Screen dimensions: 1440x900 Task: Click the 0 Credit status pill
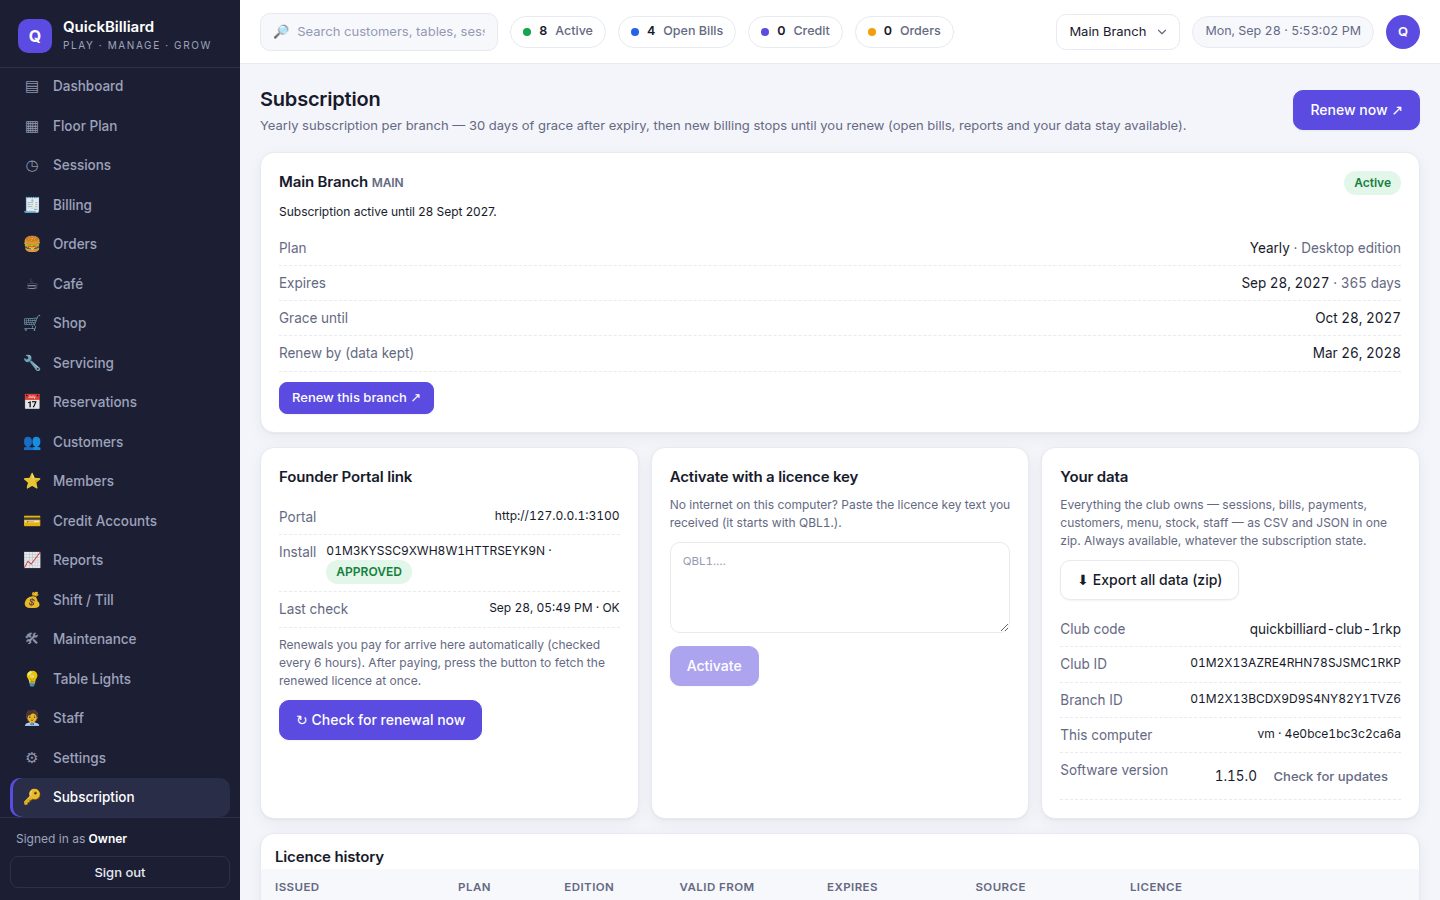point(795,32)
